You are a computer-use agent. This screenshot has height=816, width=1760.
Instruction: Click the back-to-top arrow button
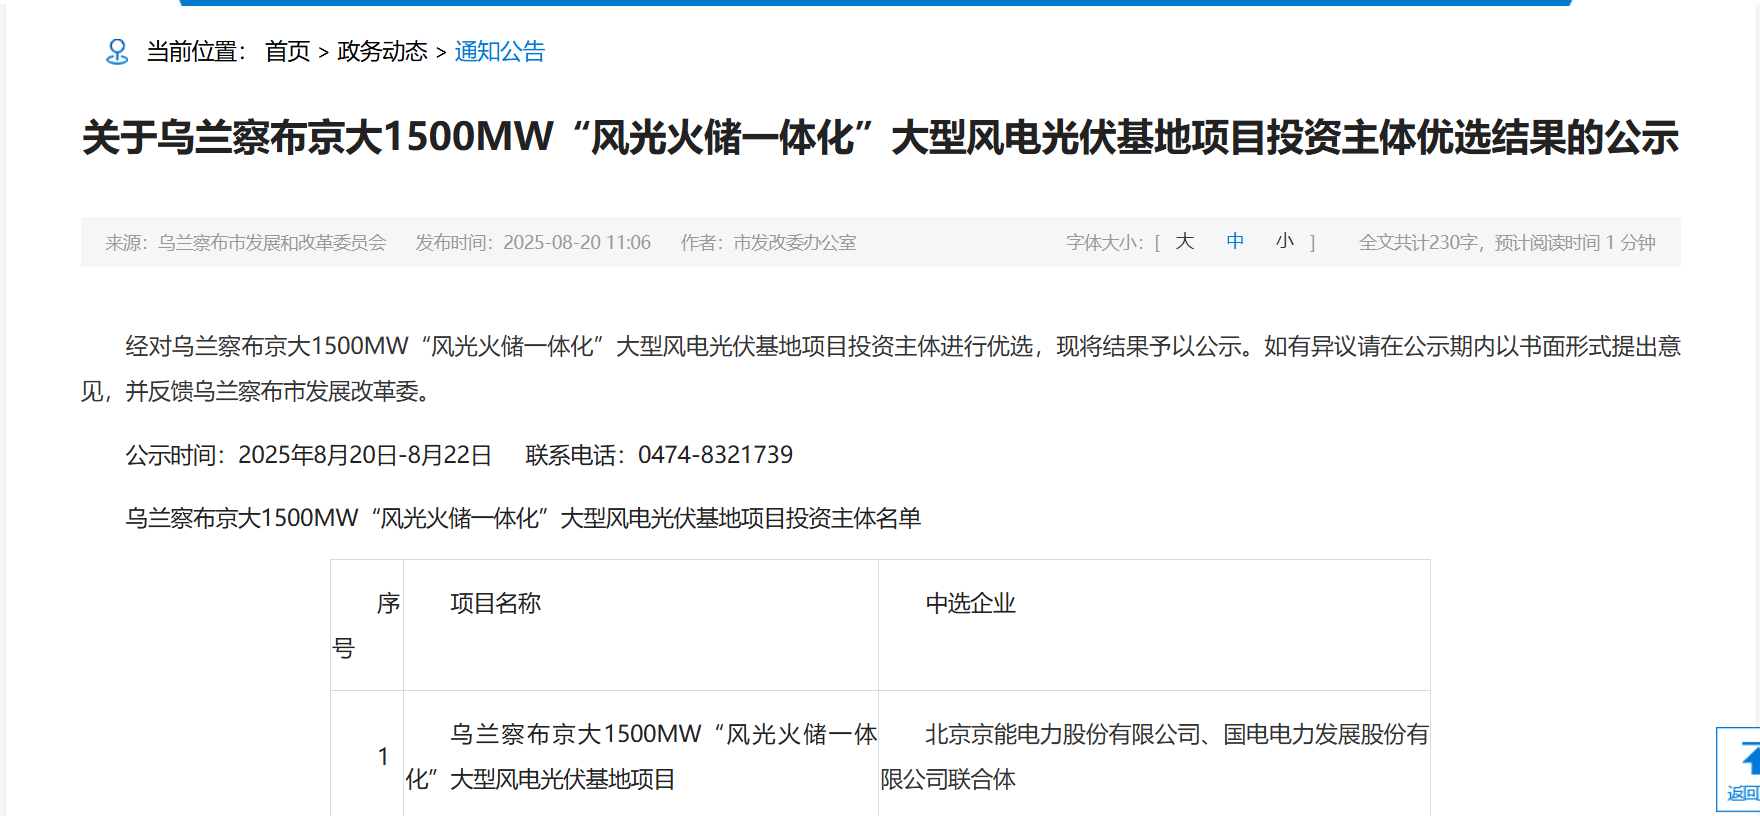[x=1741, y=769]
